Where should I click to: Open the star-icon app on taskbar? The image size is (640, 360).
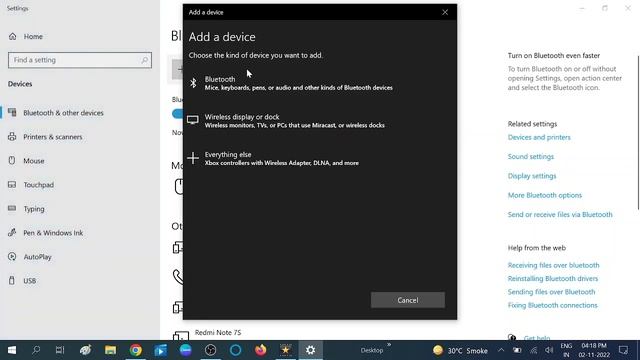click(285, 350)
